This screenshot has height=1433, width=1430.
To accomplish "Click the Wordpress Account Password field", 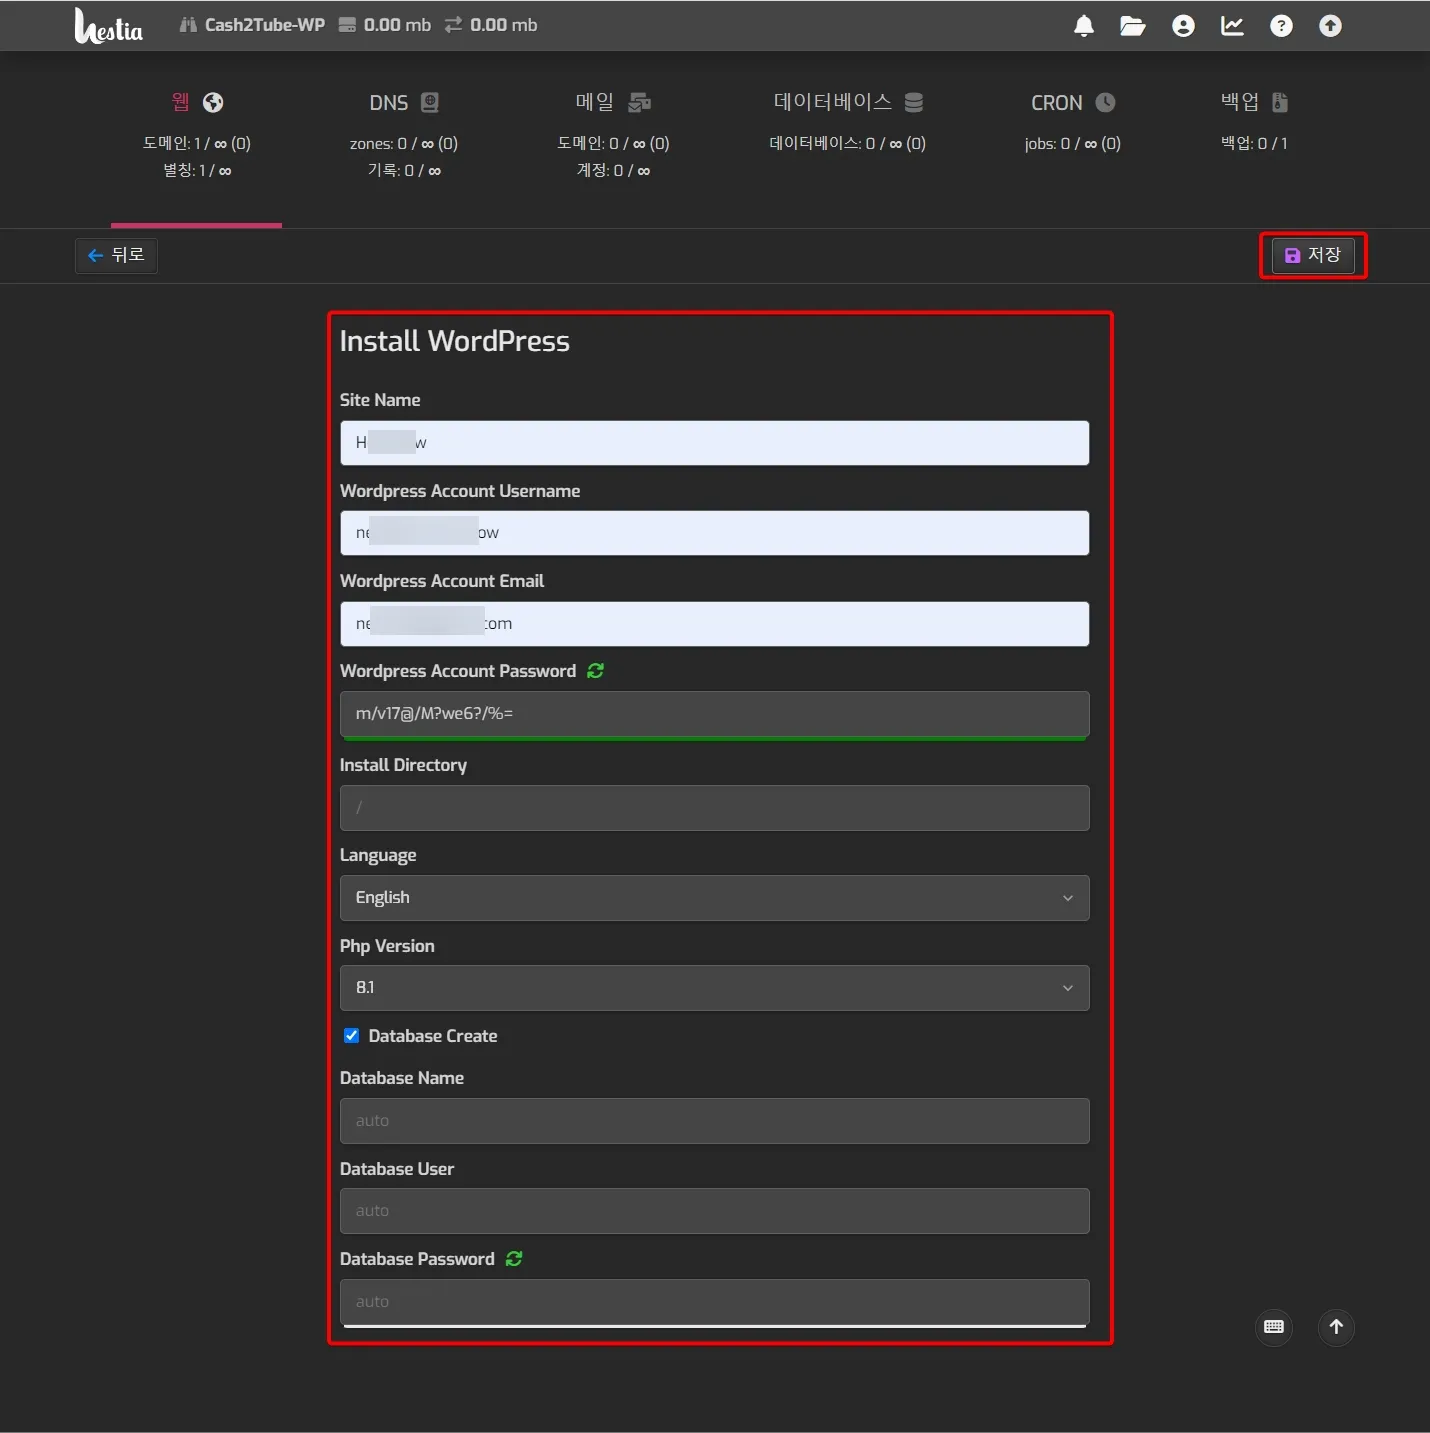I will (x=714, y=714).
